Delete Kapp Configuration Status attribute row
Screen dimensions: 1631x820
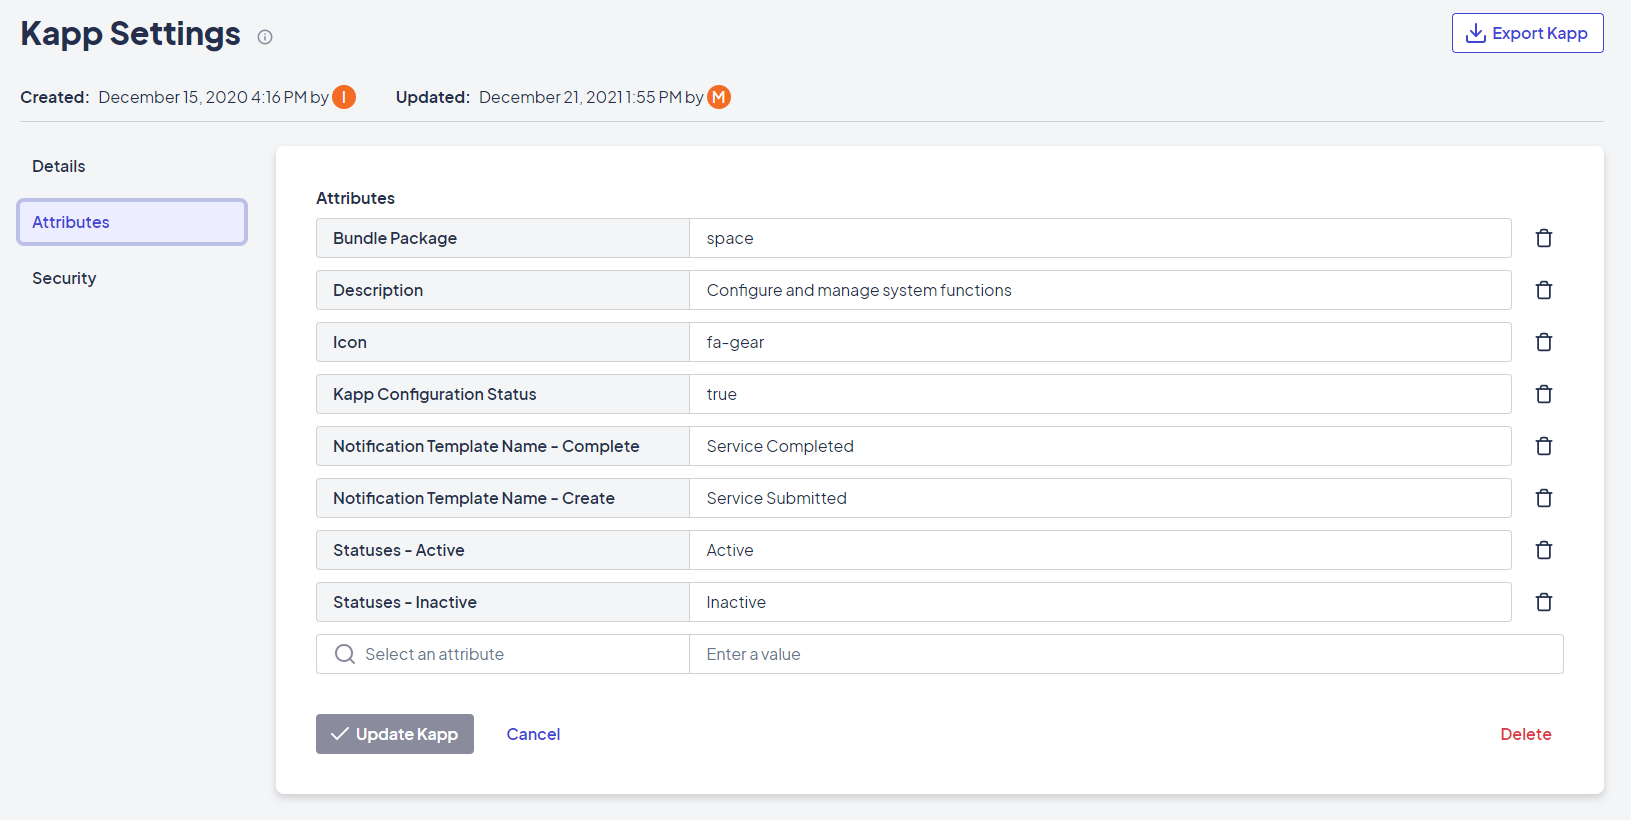1544,394
